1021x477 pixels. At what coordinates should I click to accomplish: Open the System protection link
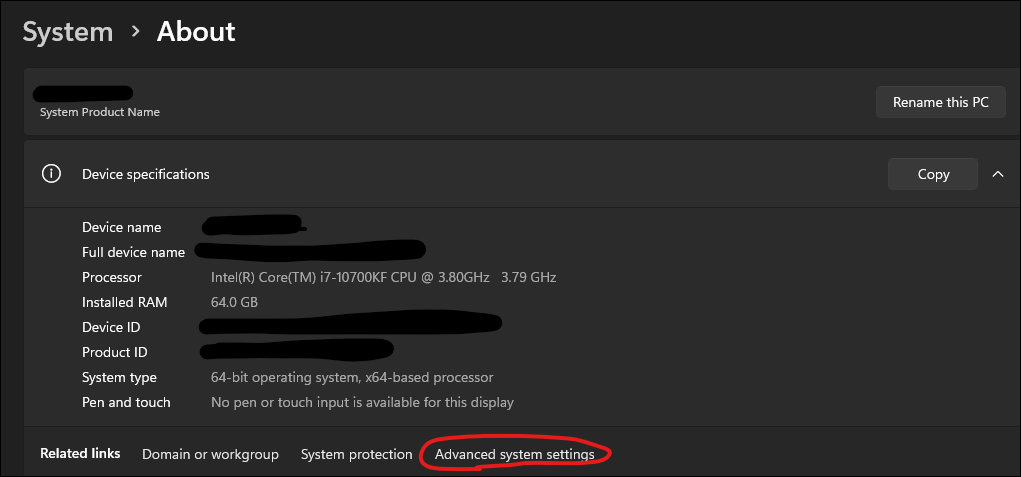(357, 454)
